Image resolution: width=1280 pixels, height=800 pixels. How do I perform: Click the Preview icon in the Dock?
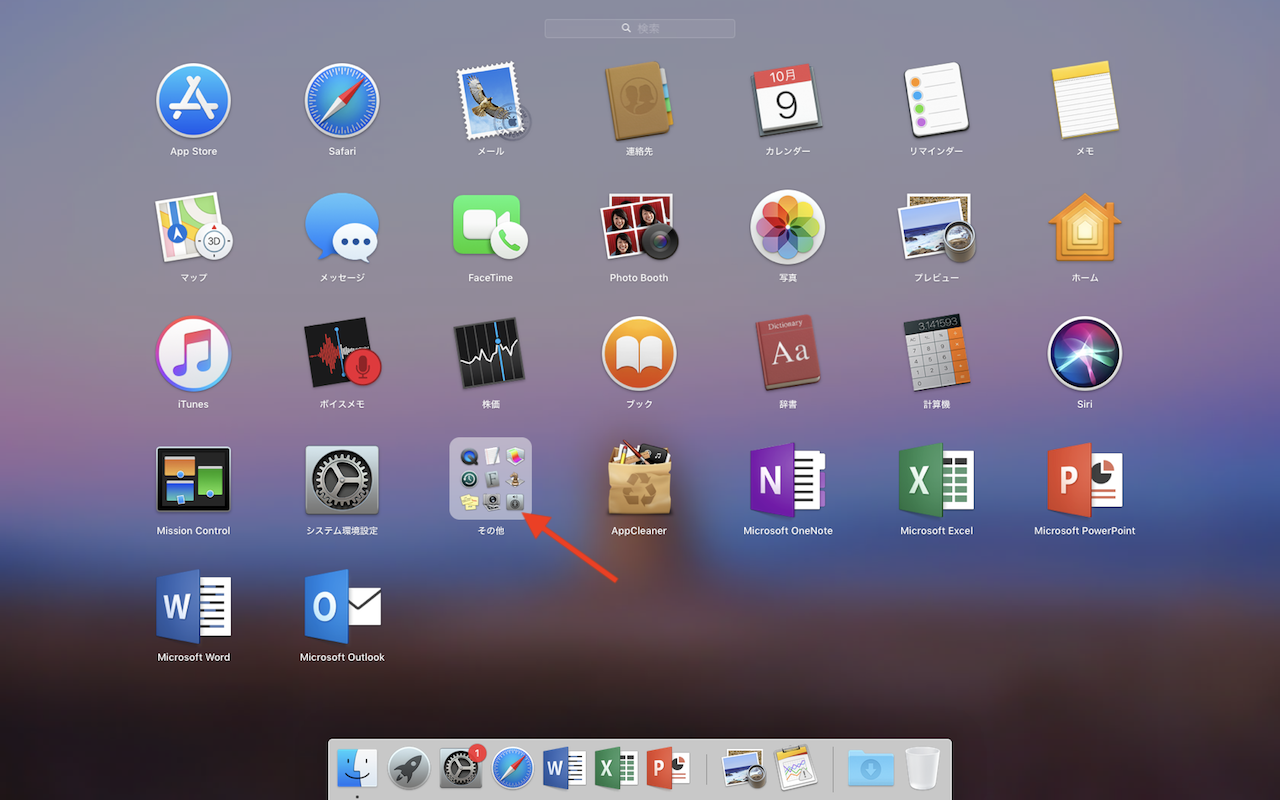[744, 768]
